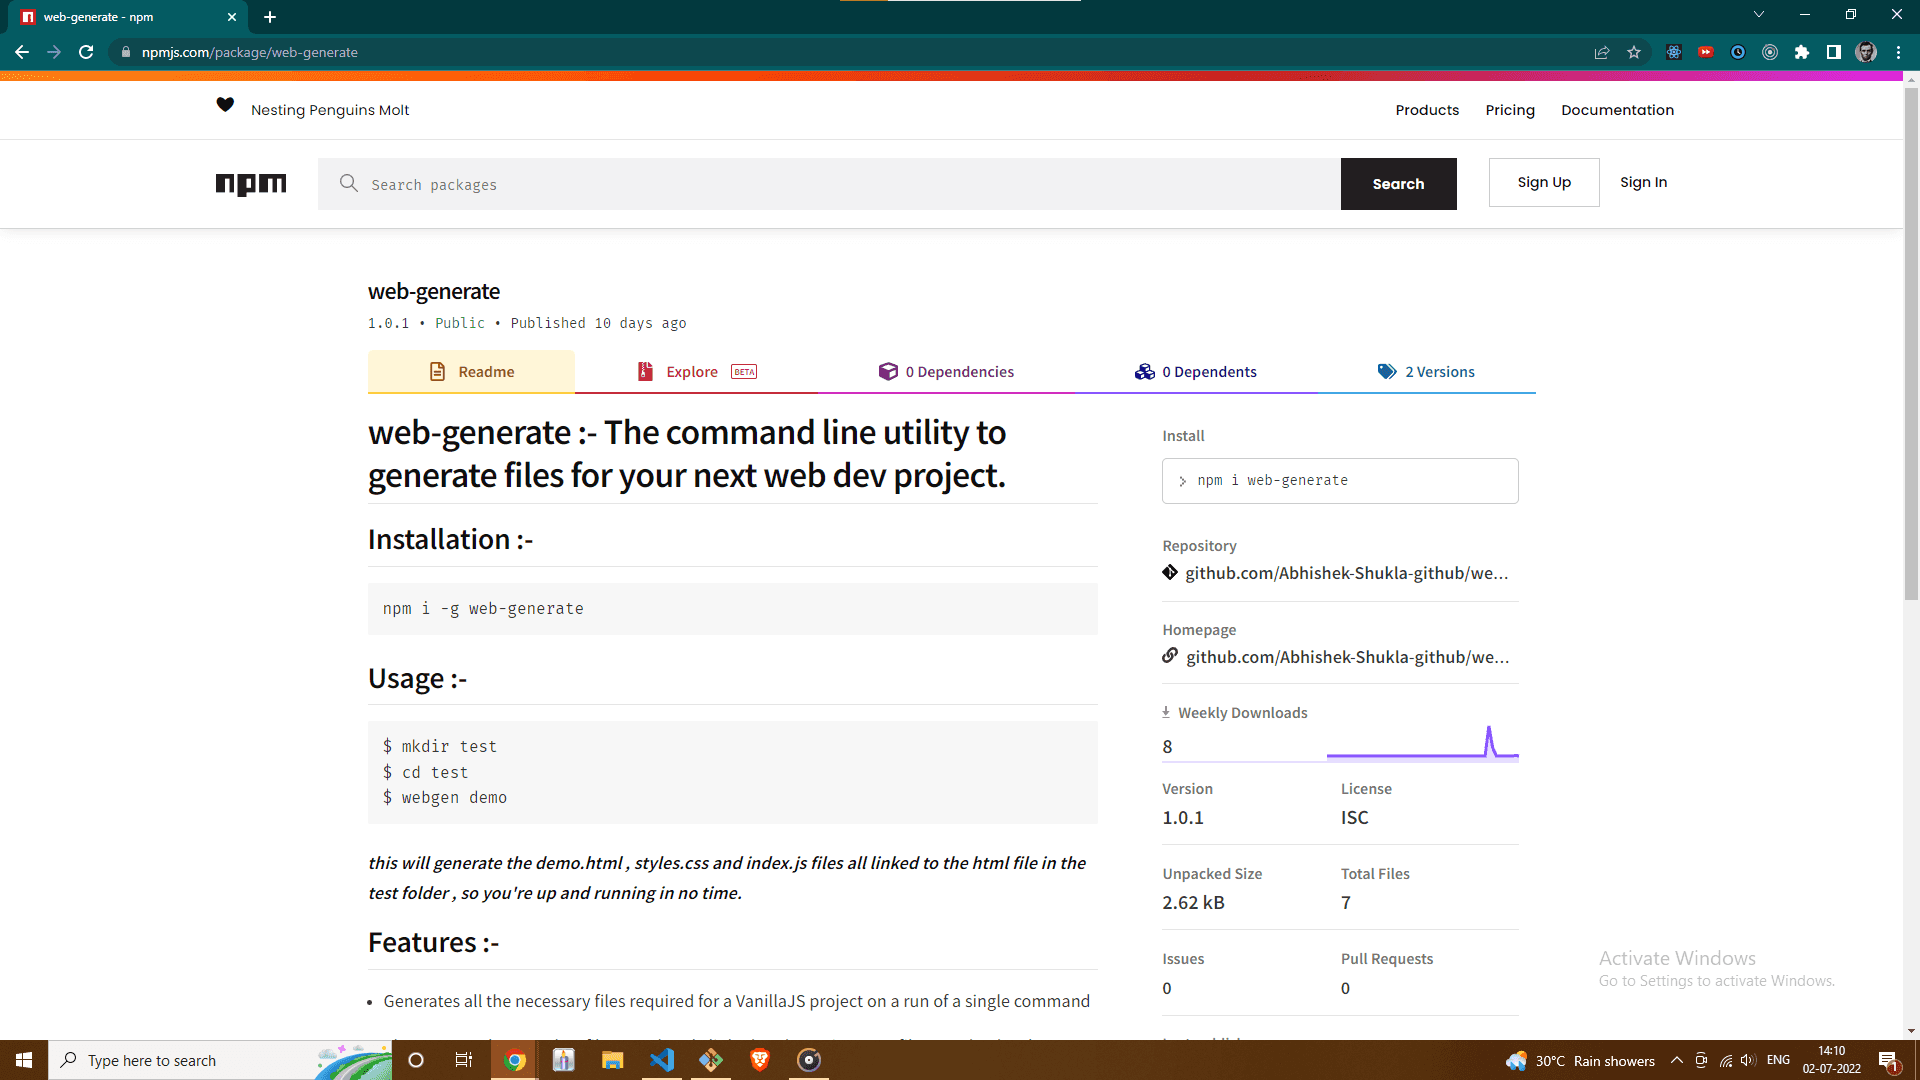Screen dimensions: 1920x1080
Task: Click the Homepage link icon
Action: click(x=1168, y=655)
